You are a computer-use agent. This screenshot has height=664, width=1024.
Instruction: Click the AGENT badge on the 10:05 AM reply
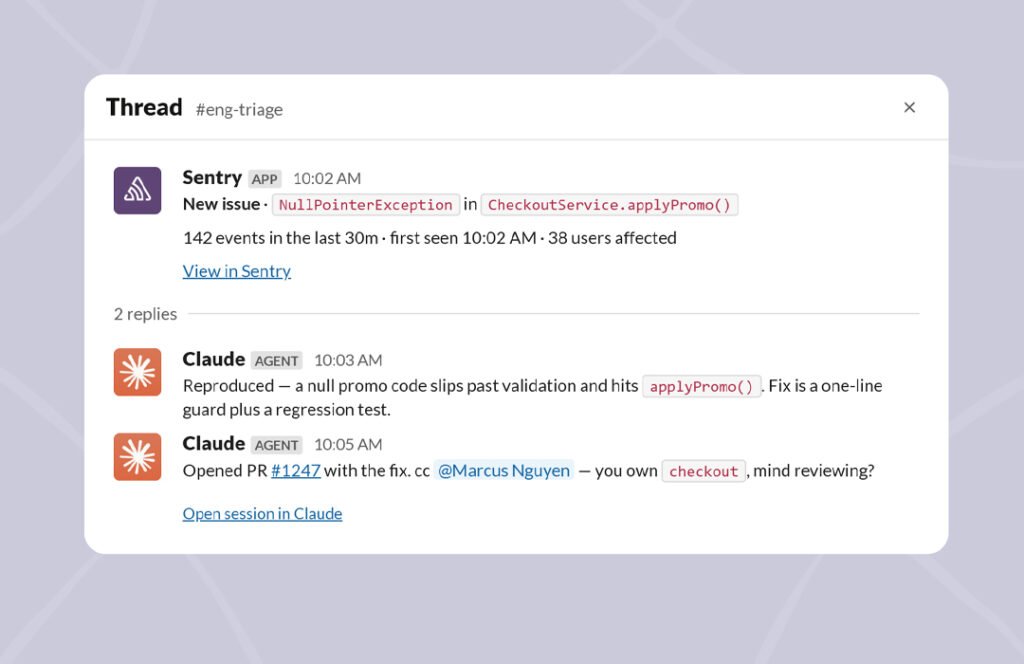[276, 445]
